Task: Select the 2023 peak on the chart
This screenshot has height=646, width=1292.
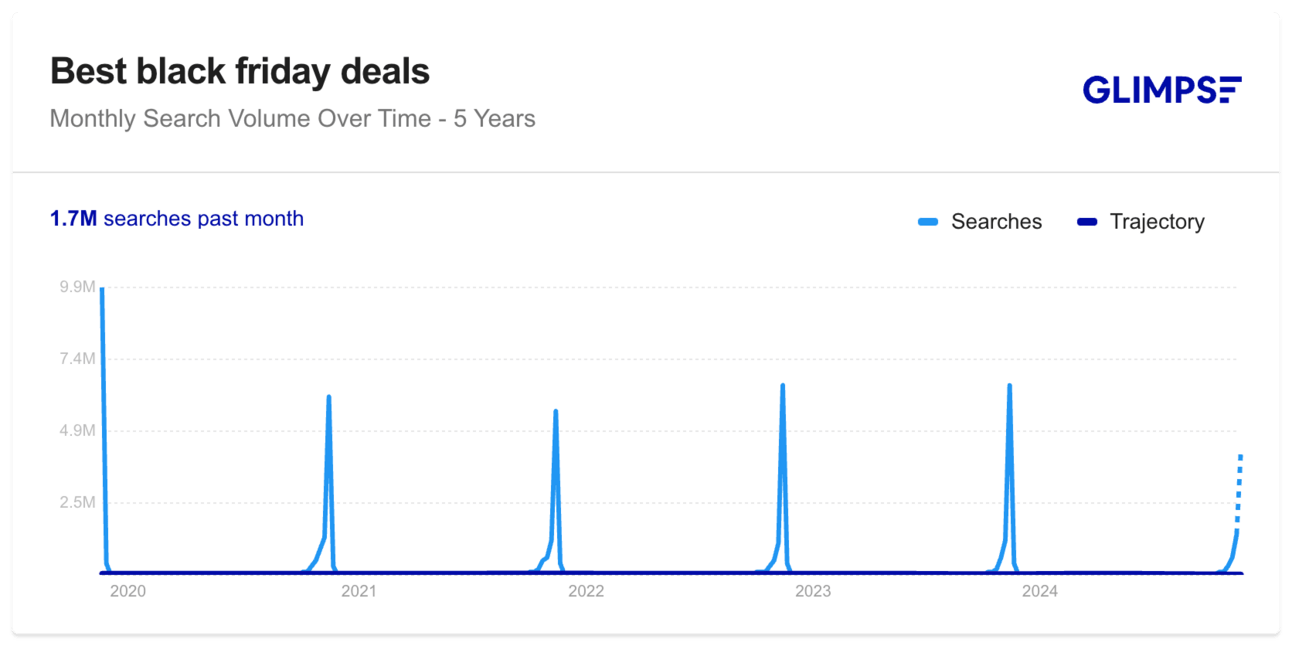Action: click(782, 386)
